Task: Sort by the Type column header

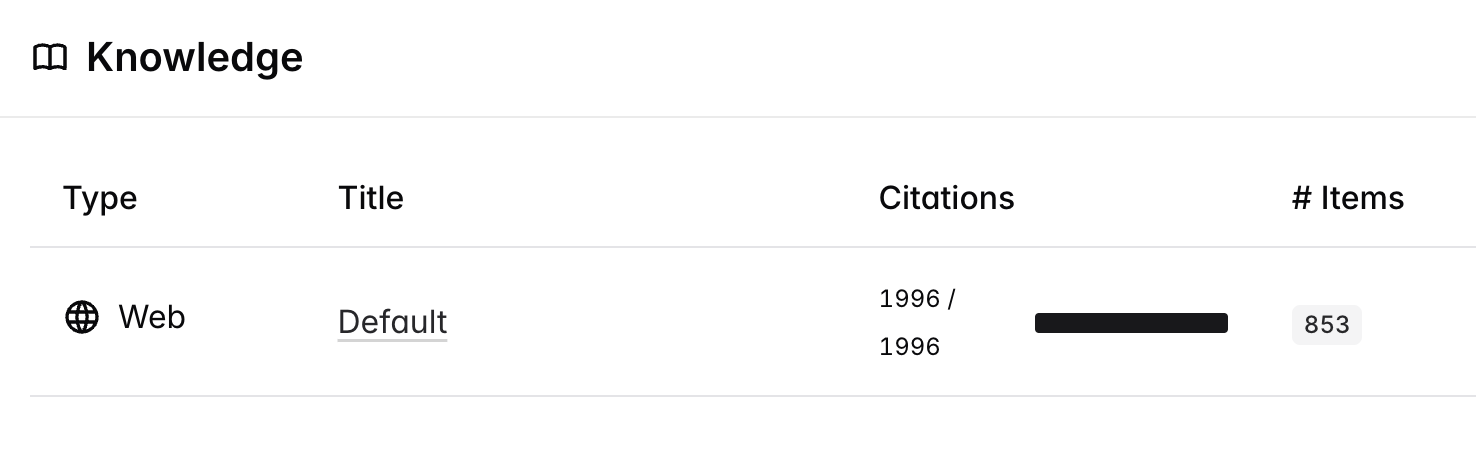Action: [x=100, y=198]
